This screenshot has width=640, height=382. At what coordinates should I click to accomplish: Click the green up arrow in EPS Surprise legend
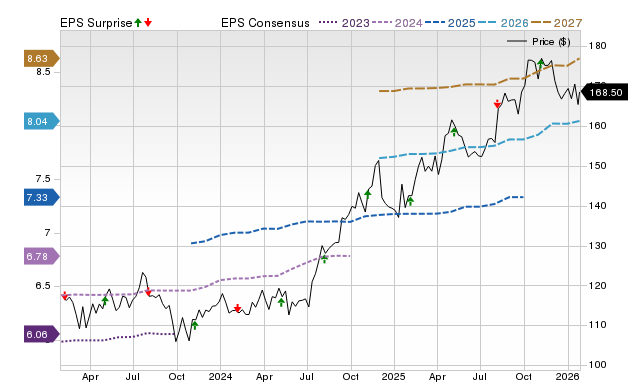138,22
